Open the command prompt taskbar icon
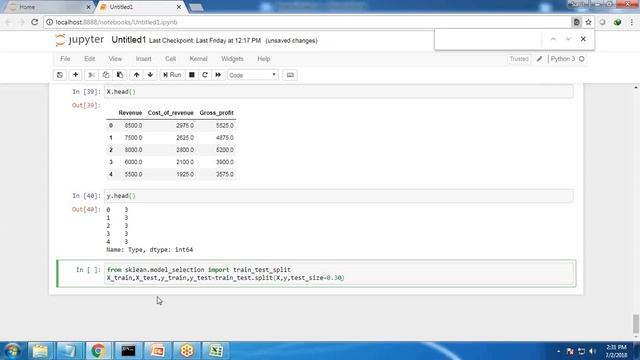The height and width of the screenshot is (360, 640). point(128,351)
